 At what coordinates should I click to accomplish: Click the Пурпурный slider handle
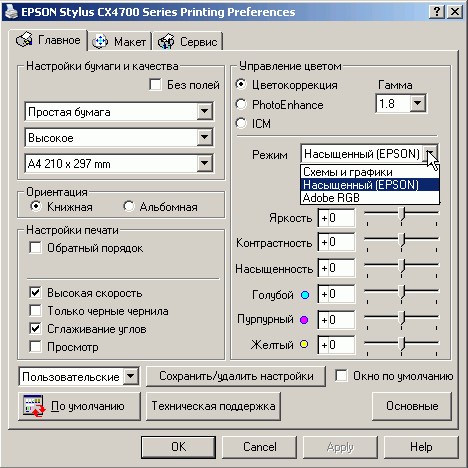click(x=402, y=317)
